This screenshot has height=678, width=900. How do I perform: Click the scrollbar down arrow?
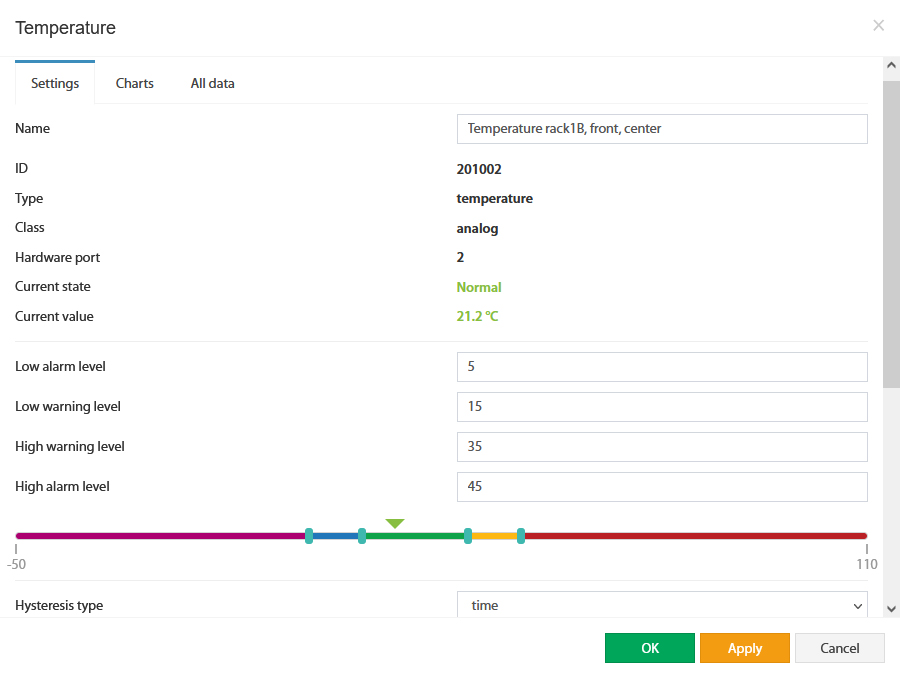point(891,609)
